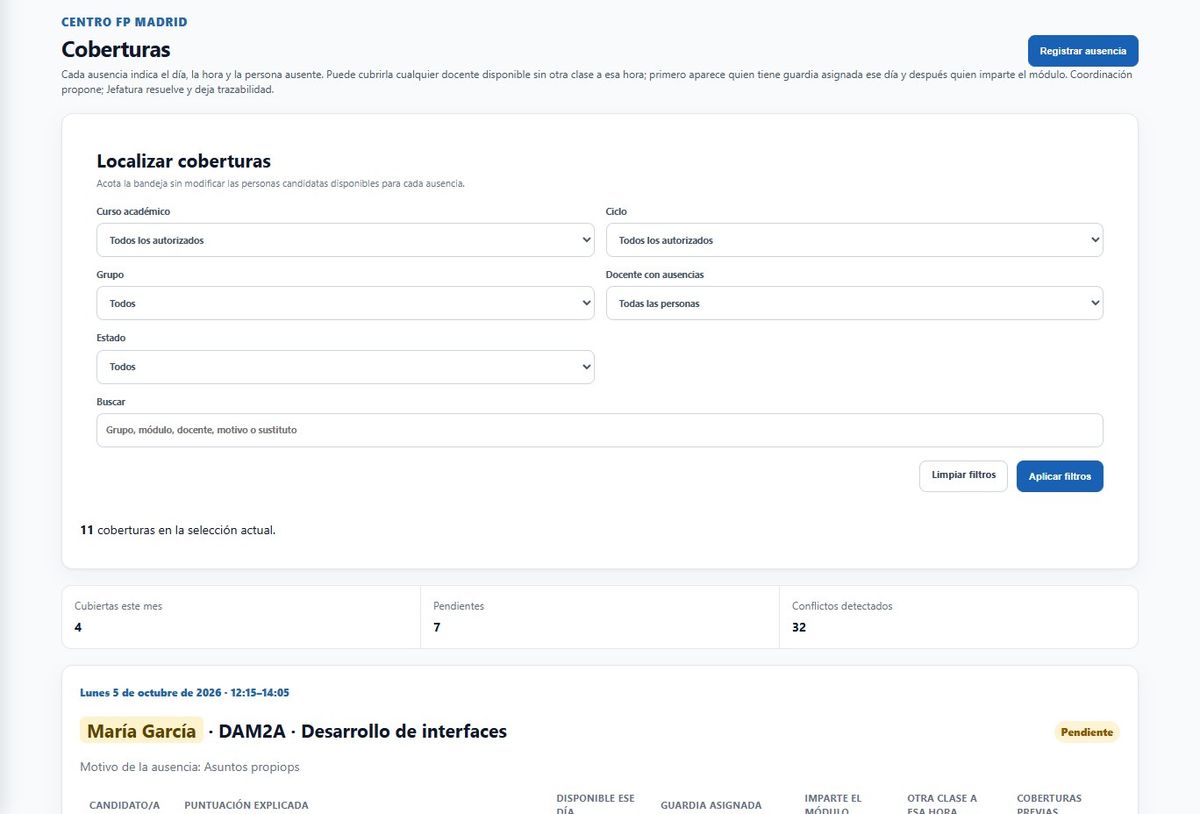
Task: Open the Grupo dropdown
Action: point(345,303)
